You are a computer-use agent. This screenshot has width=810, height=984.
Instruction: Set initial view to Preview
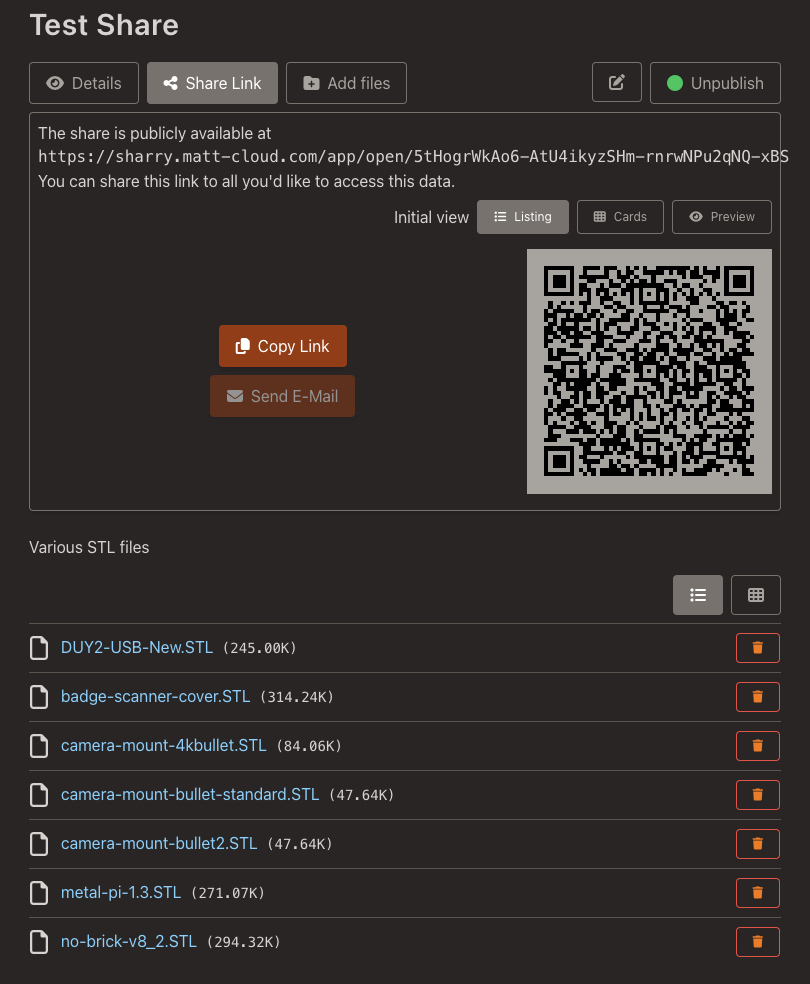pyautogui.click(x=721, y=217)
